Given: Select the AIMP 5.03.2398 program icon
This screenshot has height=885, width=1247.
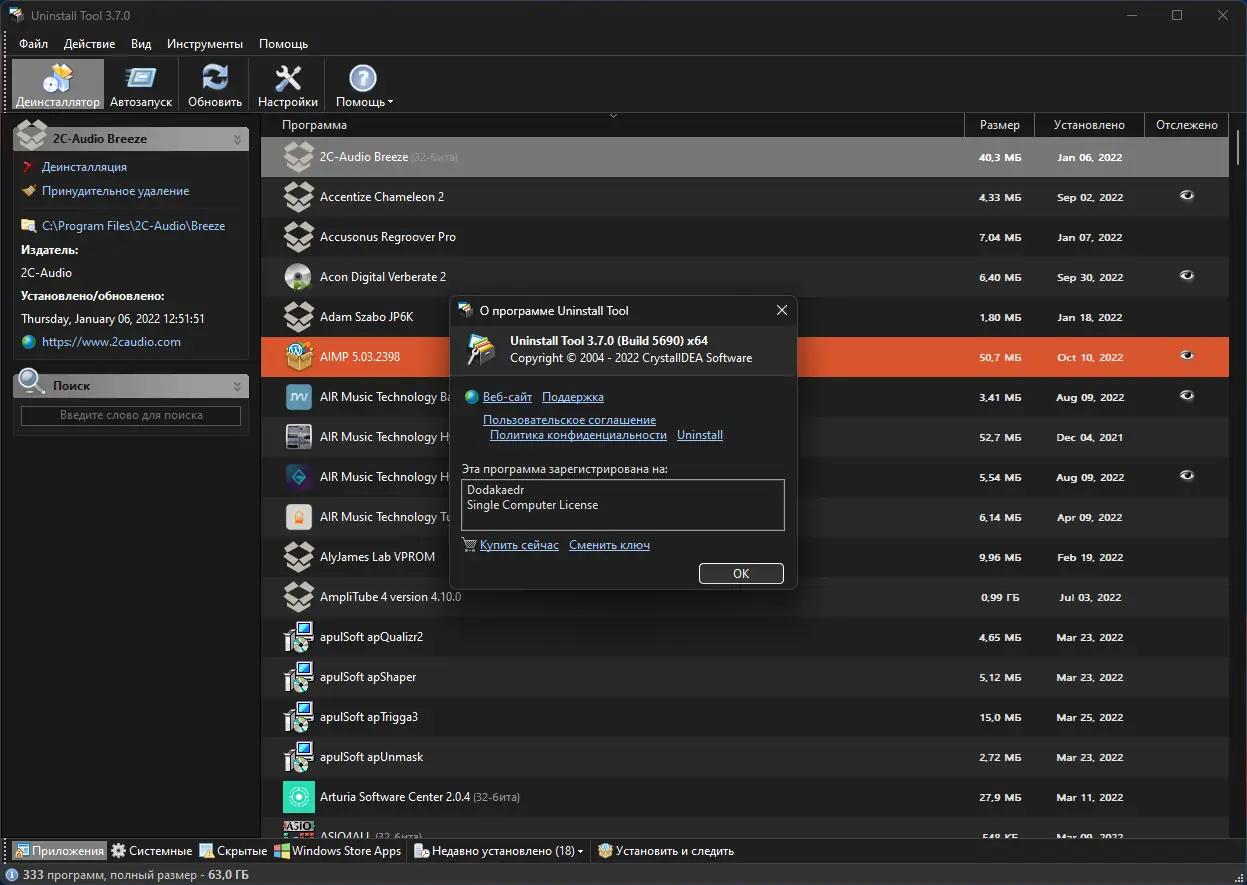Looking at the screenshot, I should point(298,357).
